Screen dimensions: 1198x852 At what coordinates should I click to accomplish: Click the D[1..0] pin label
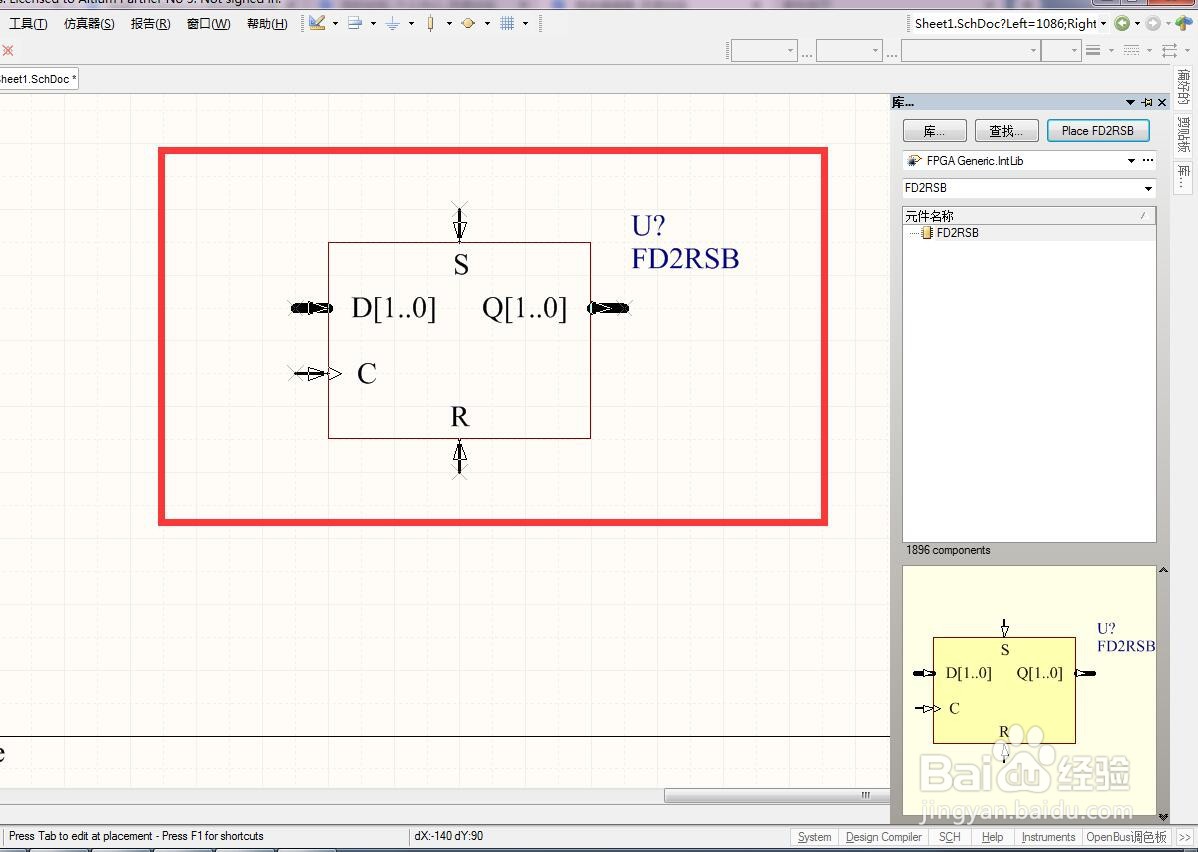tap(393, 308)
